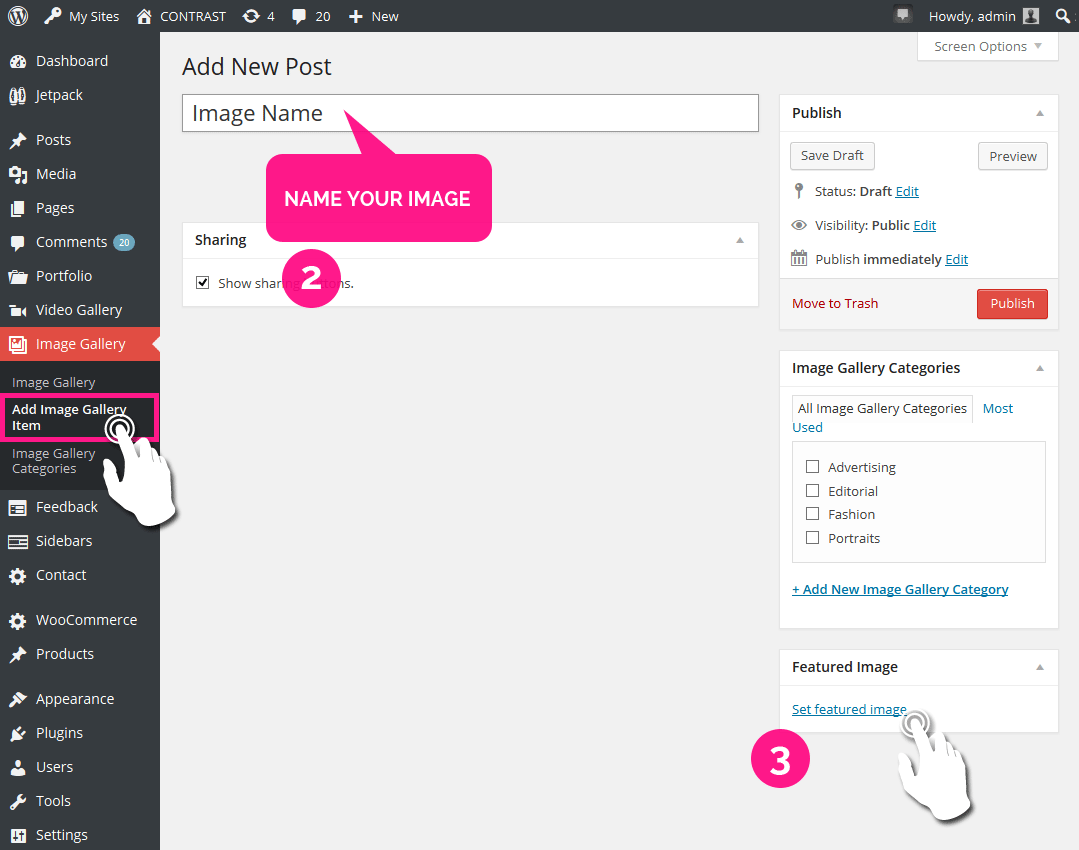Click the Save Draft button
This screenshot has height=850, width=1079.
pos(832,156)
